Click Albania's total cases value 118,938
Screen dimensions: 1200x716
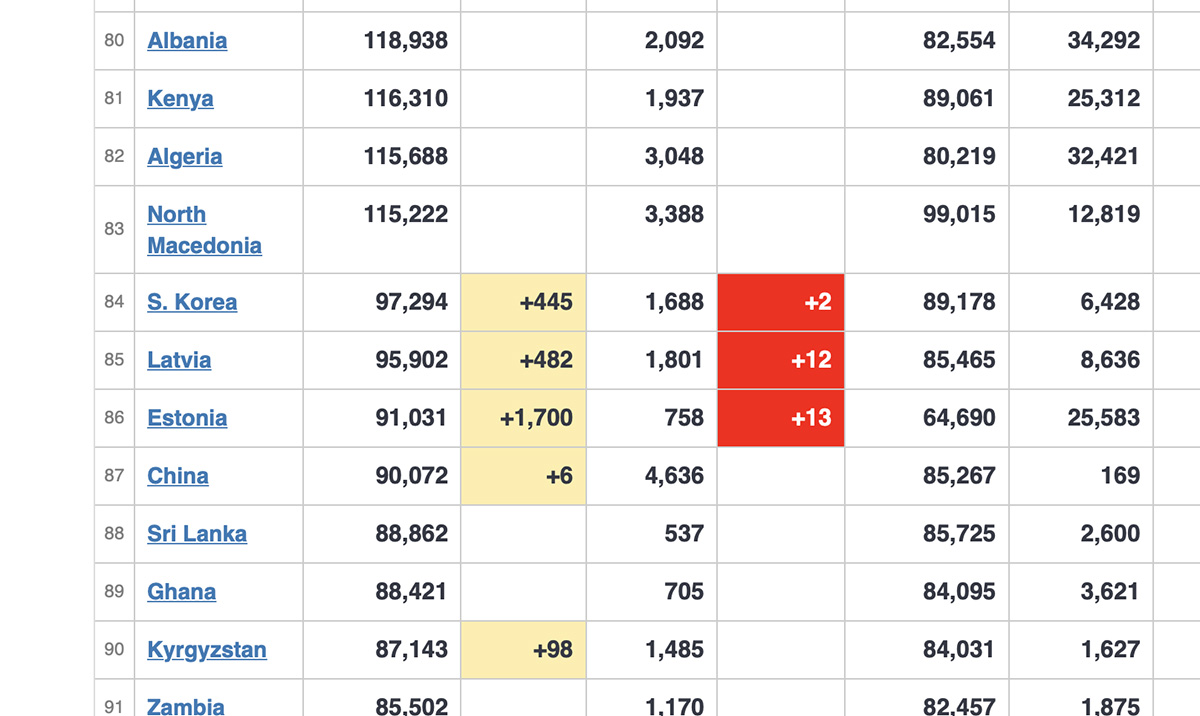tap(411, 41)
